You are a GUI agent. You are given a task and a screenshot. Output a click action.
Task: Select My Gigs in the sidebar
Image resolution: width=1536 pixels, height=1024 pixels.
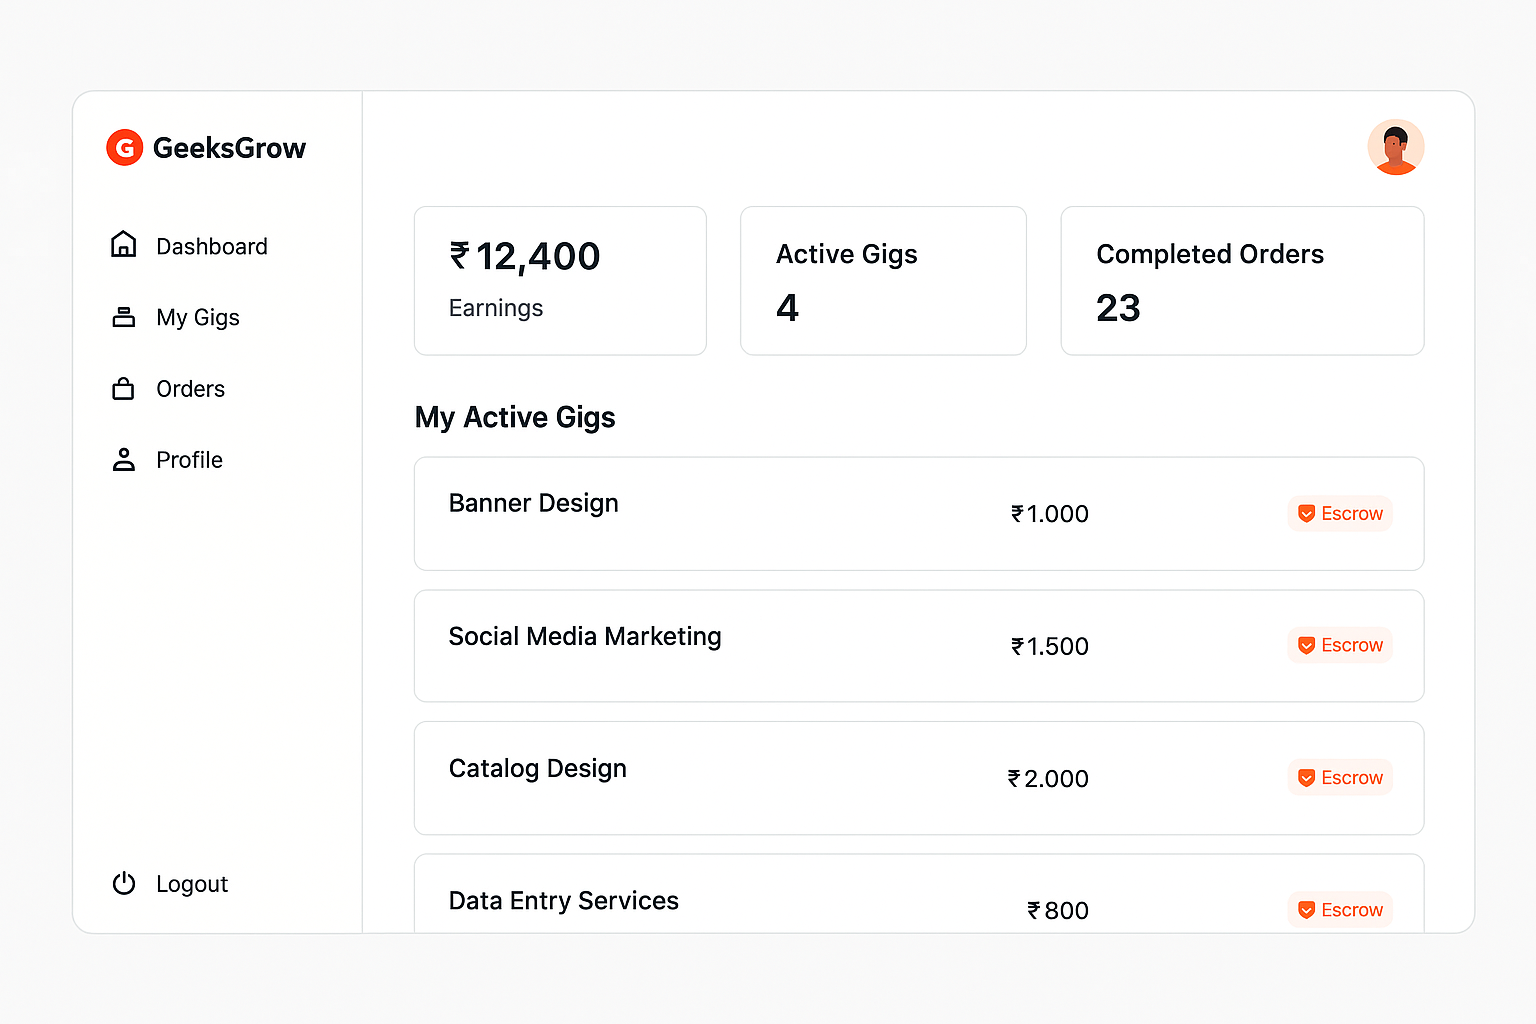[197, 317]
